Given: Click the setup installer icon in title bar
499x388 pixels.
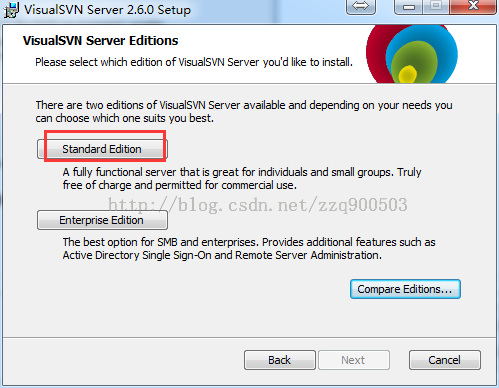Looking at the screenshot, I should coord(11,10).
